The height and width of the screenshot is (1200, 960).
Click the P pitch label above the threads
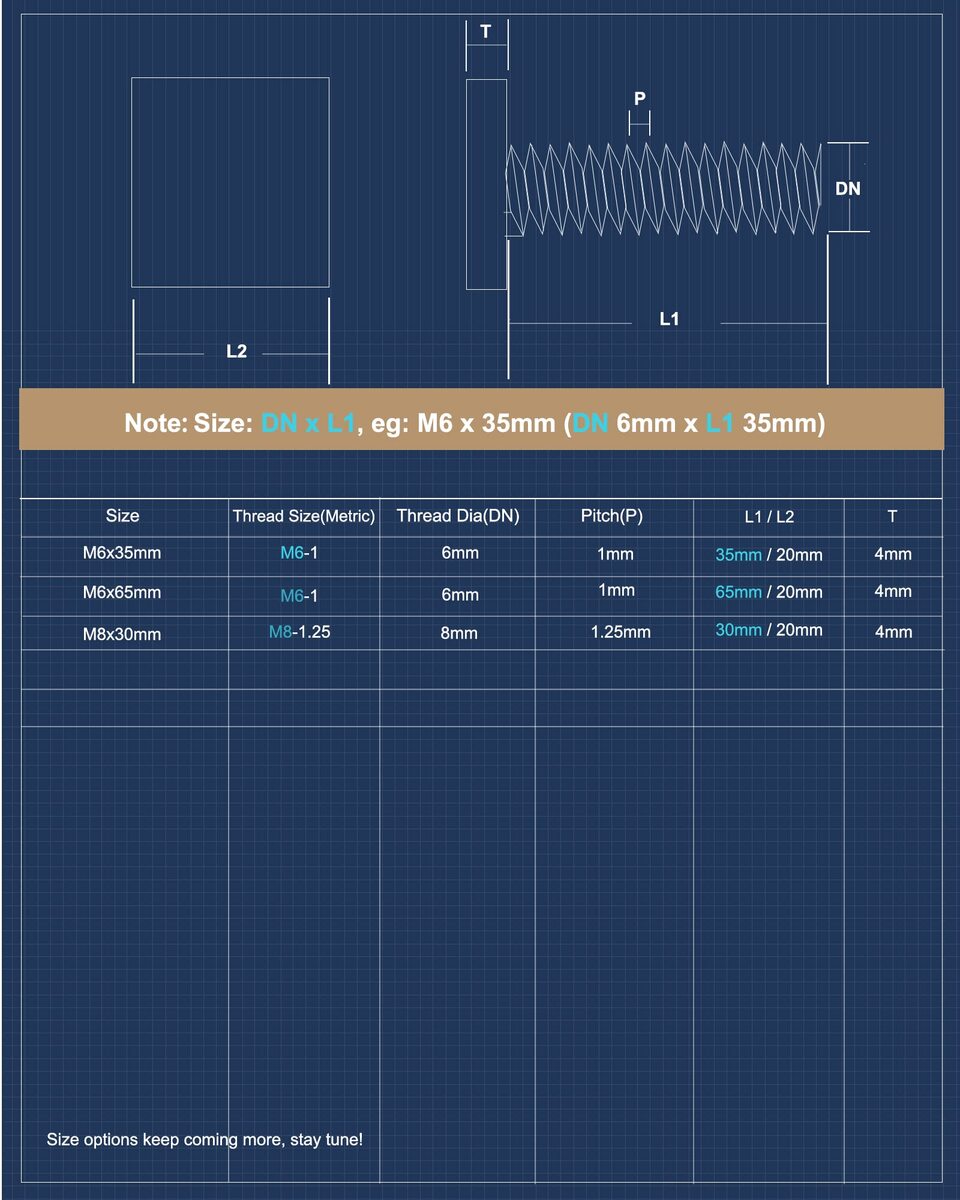(640, 98)
